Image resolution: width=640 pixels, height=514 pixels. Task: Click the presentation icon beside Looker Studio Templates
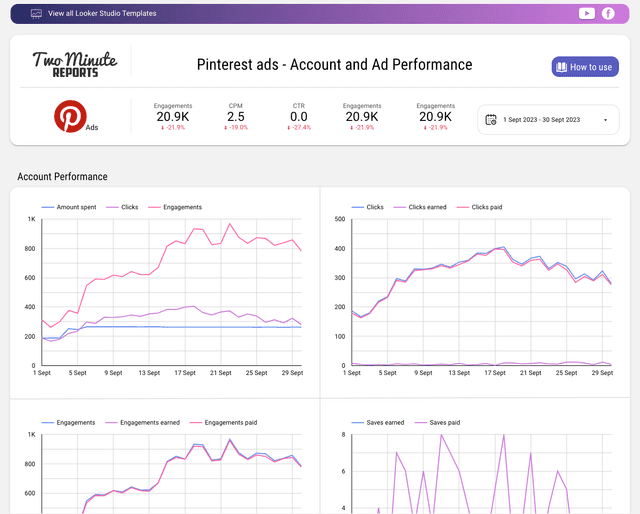click(x=36, y=13)
